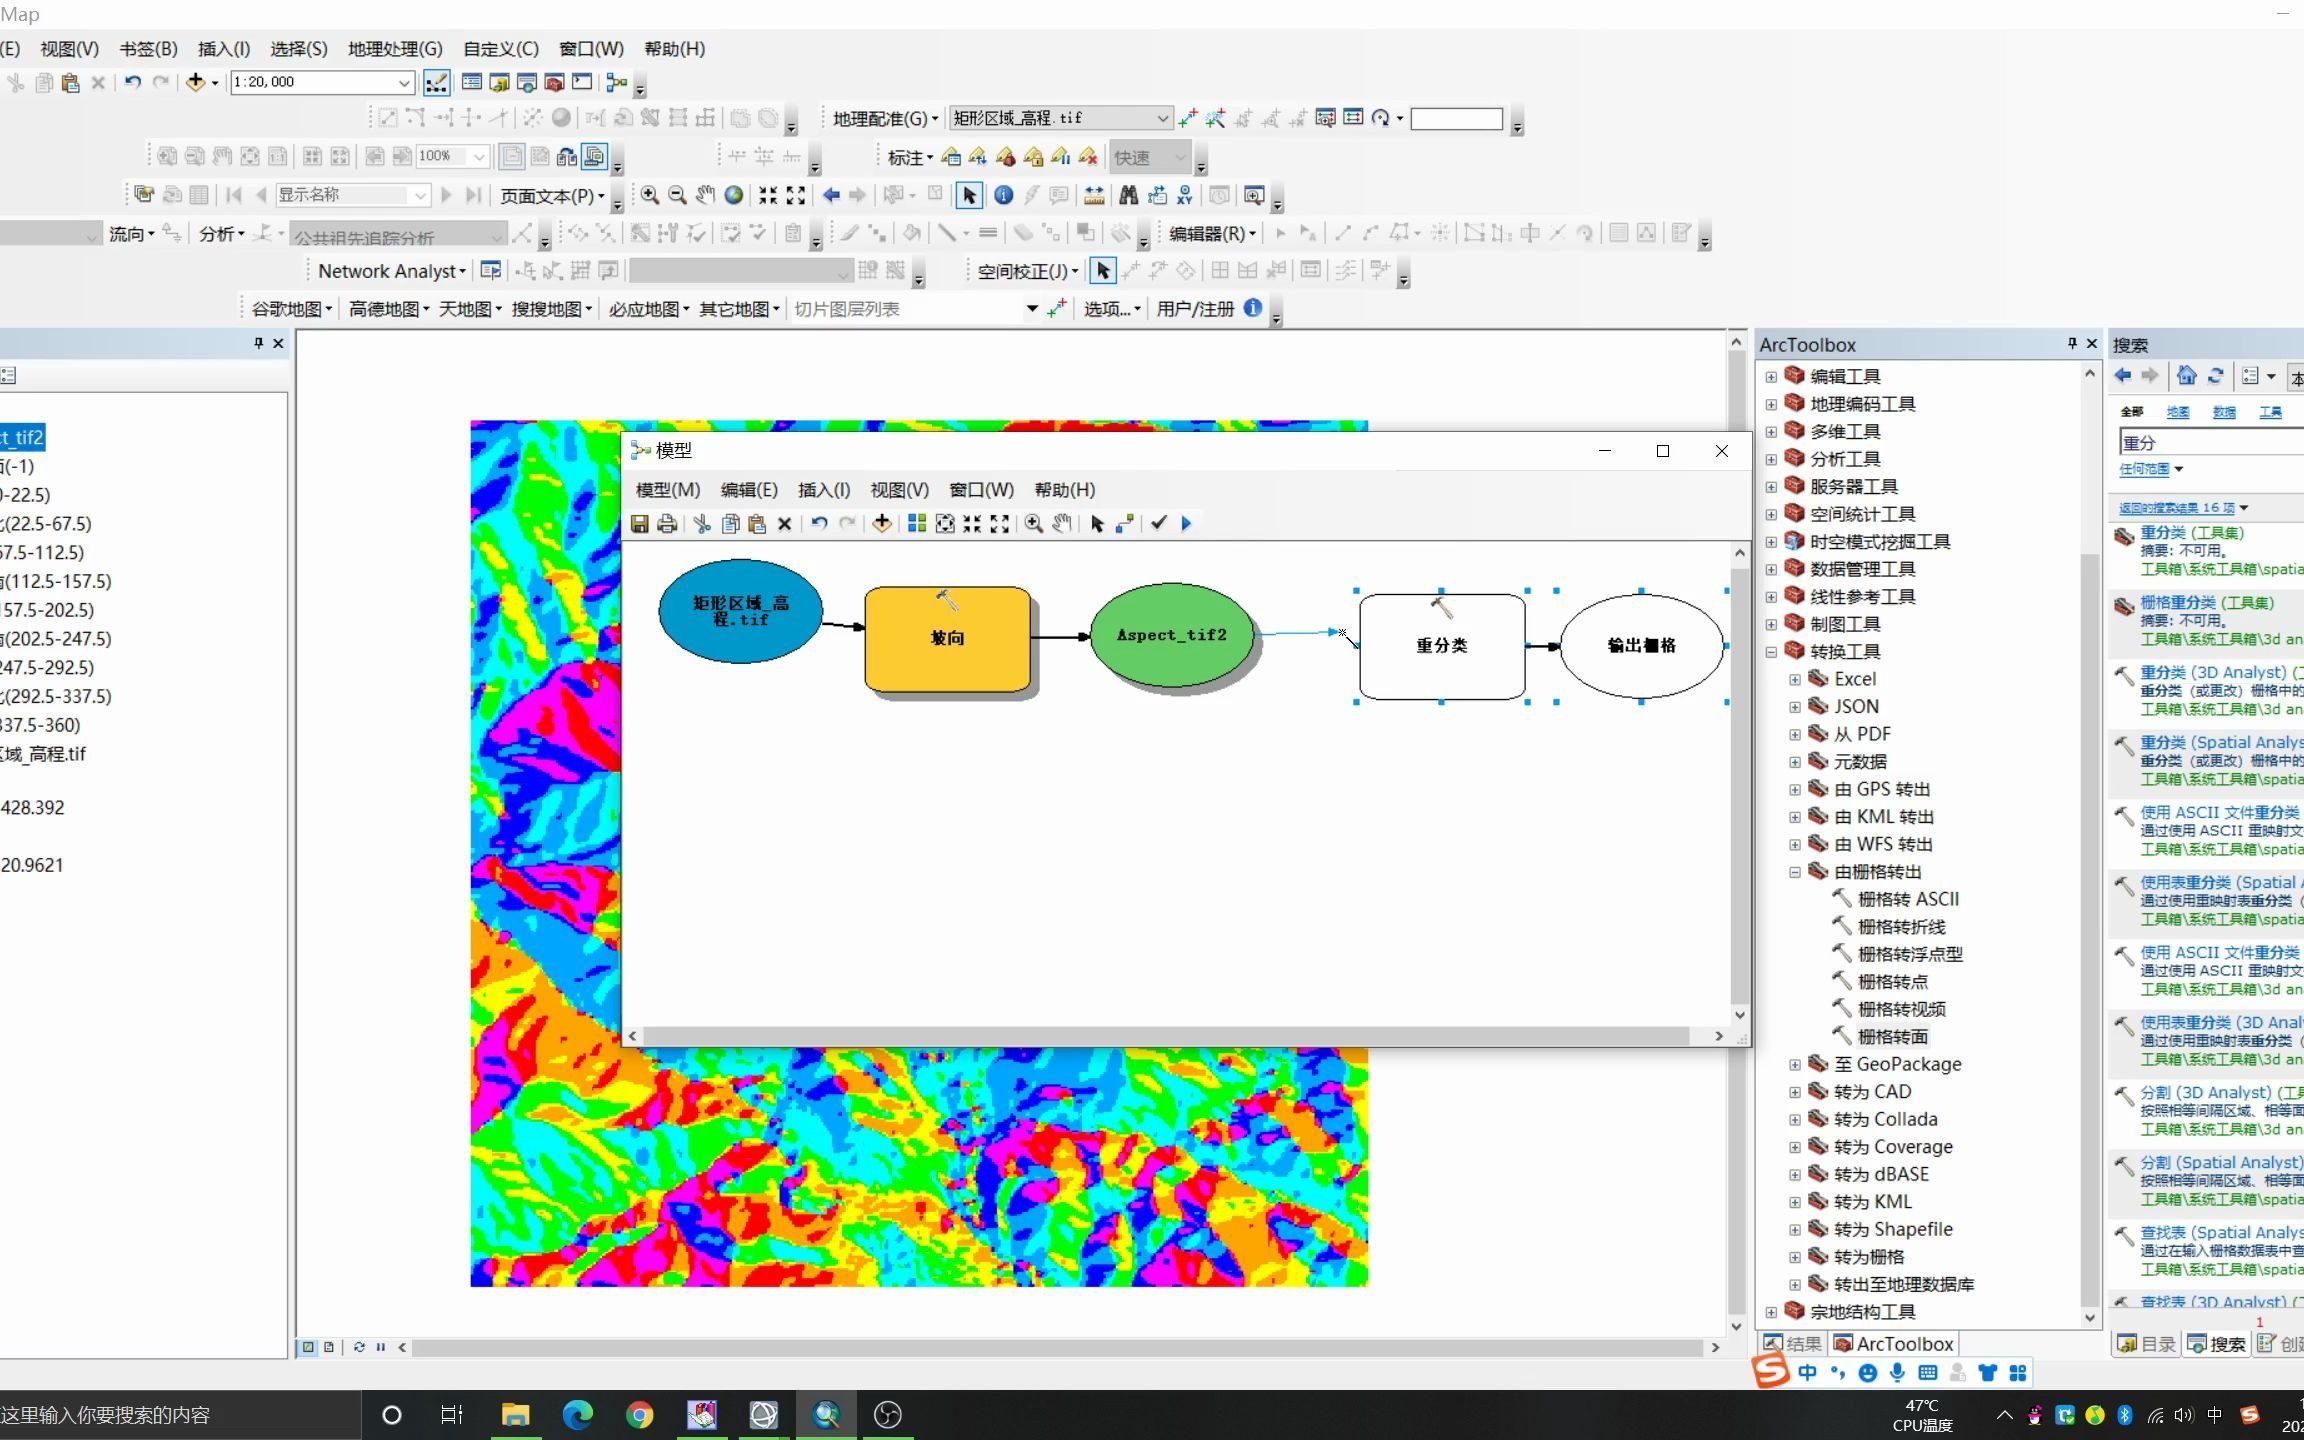The width and height of the screenshot is (2304, 1440).
Task: Save the model with the floppy disk icon
Action: 640,524
